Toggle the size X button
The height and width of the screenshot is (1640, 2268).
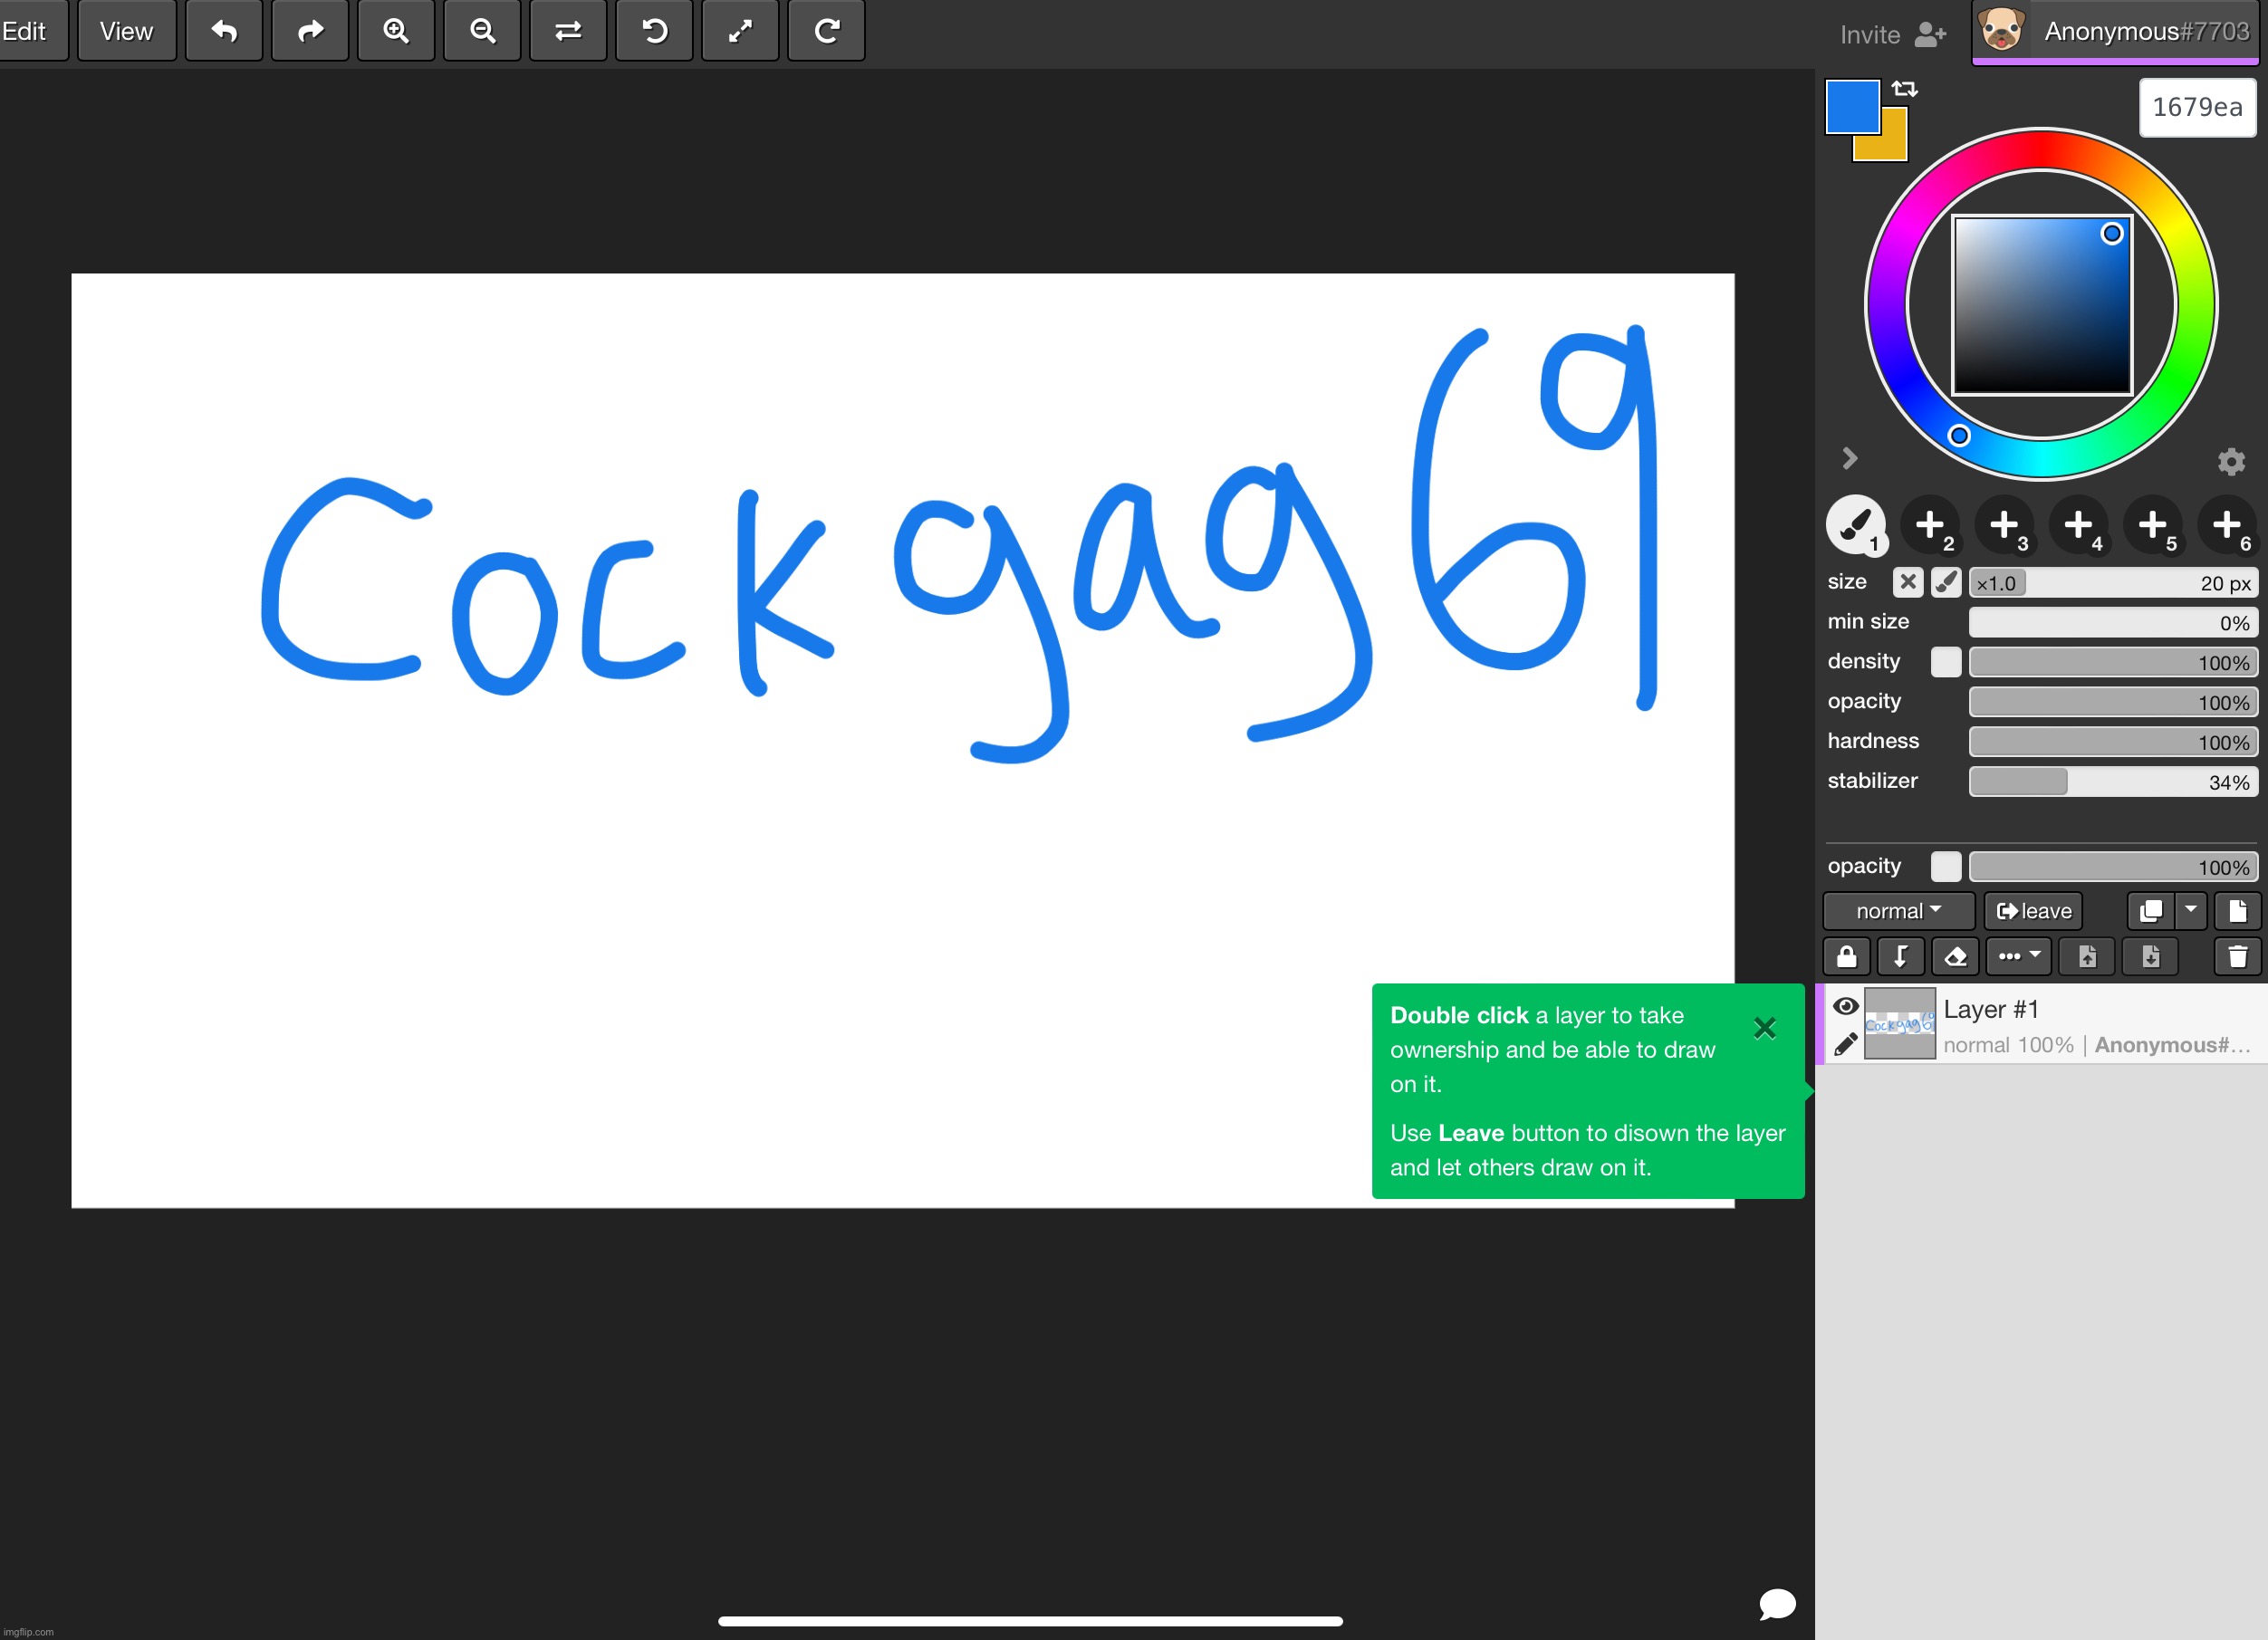[1908, 582]
